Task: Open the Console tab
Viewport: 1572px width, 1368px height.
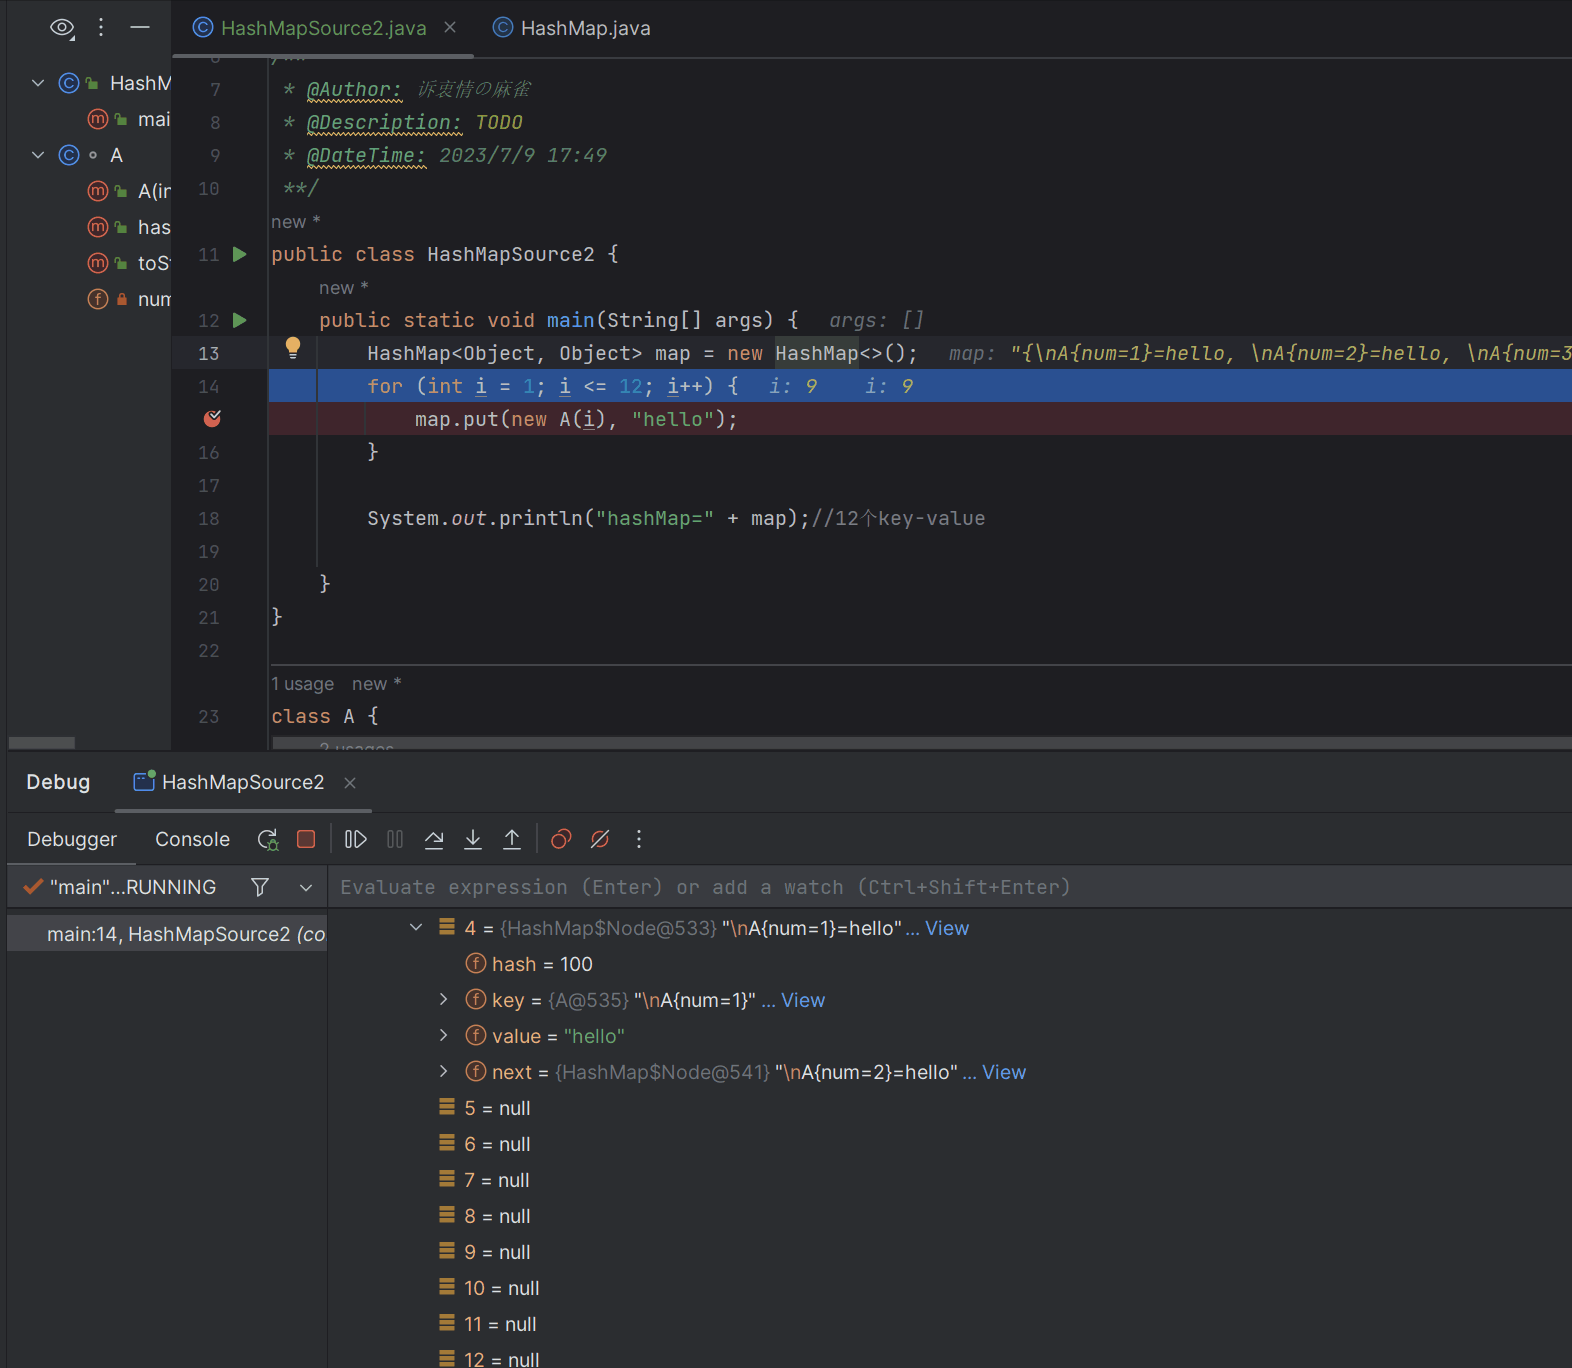Action: (192, 839)
